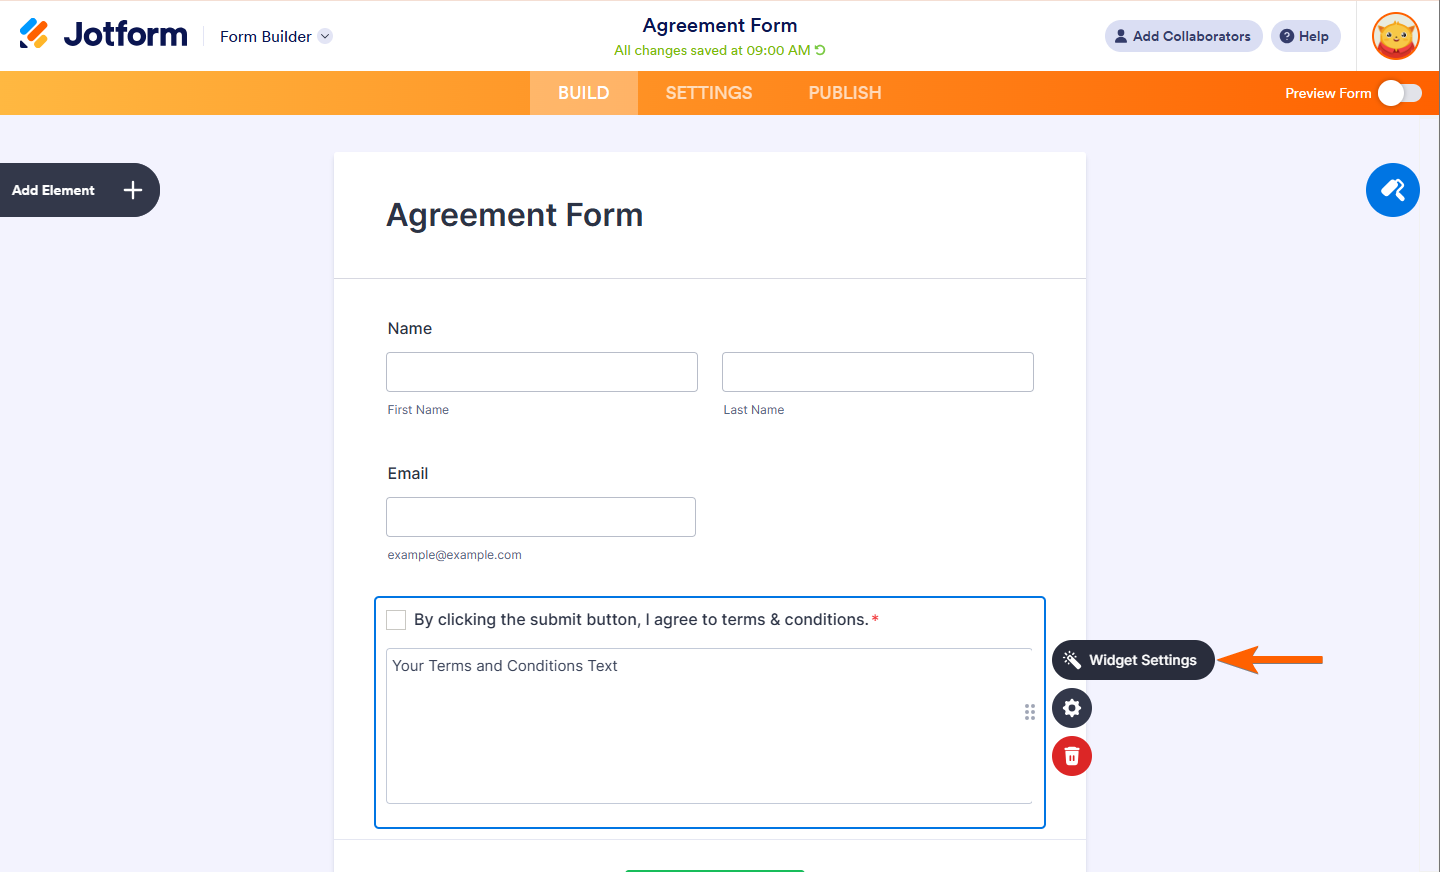Click the plus icon on Add Element
This screenshot has width=1440, height=872.
coord(133,190)
